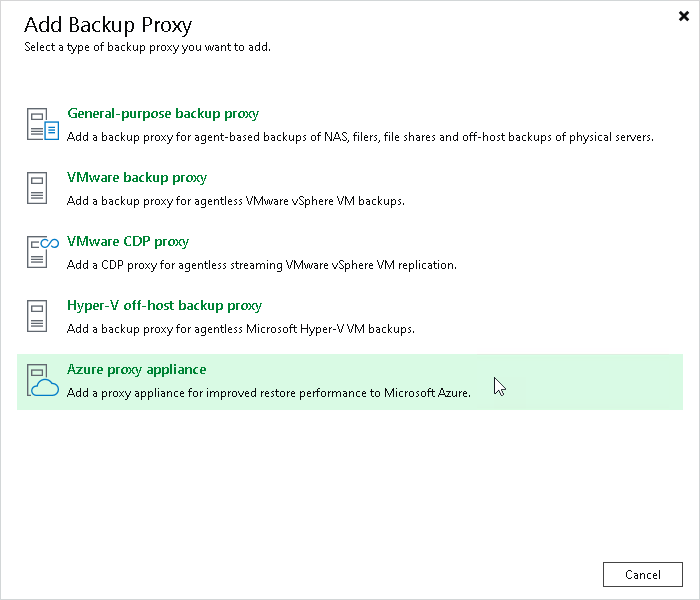Click the Add Backup Proxy dialog title
The height and width of the screenshot is (600, 700).
click(108, 25)
